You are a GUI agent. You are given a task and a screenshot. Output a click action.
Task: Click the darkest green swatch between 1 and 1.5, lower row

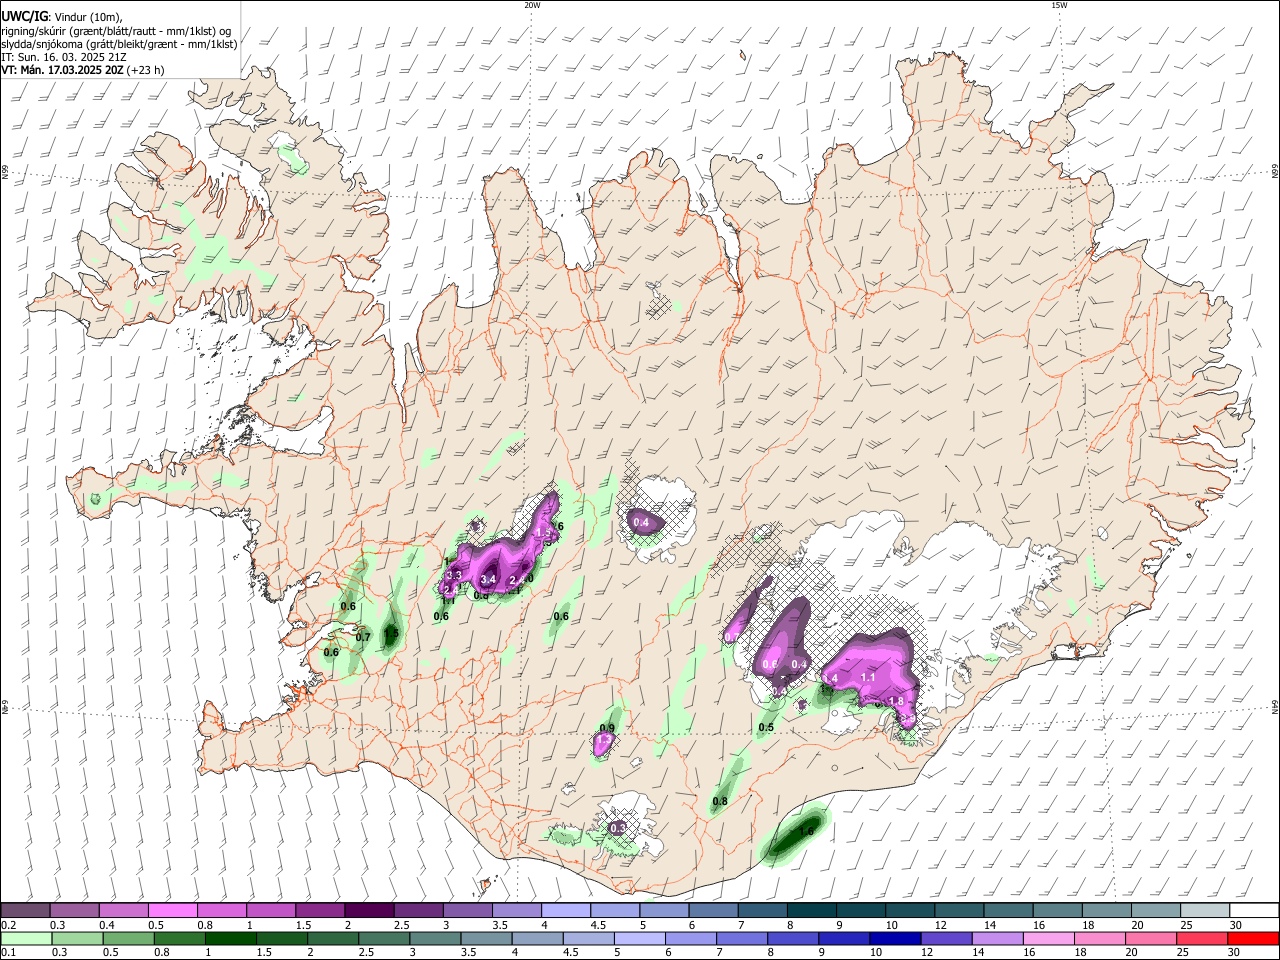[x=229, y=938]
